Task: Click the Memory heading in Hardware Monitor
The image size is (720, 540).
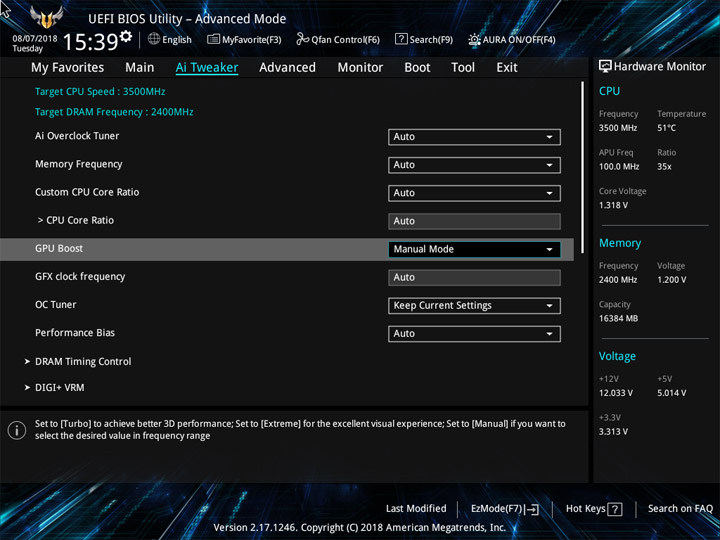Action: tap(620, 243)
